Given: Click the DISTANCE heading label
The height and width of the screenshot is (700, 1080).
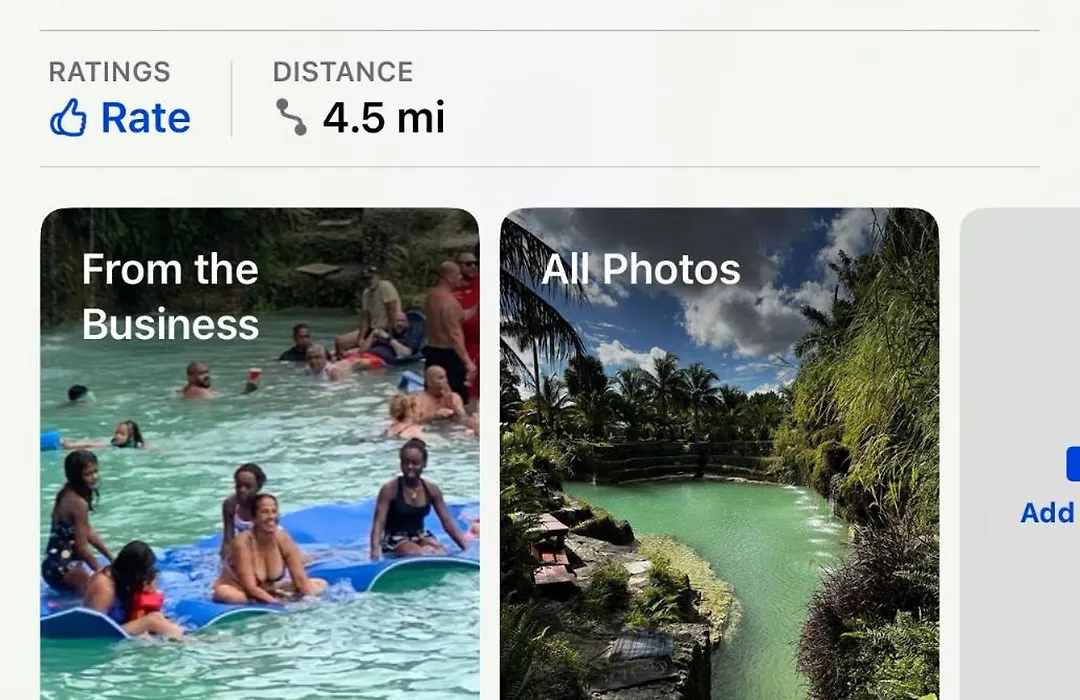Looking at the screenshot, I should 343,72.
